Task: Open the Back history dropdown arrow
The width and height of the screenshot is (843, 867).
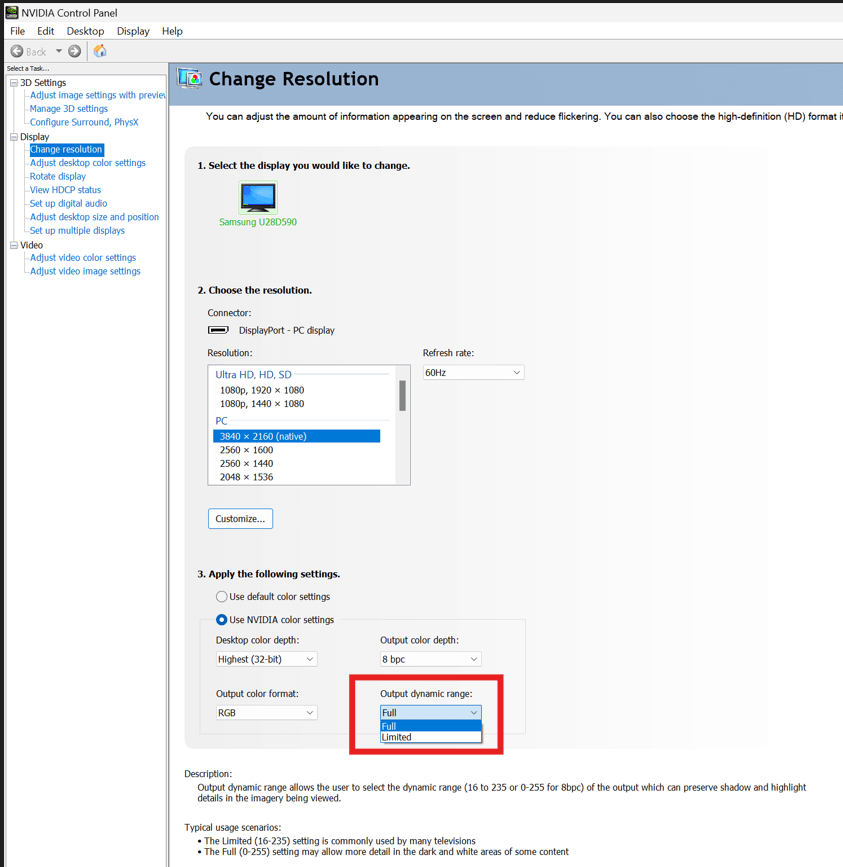Action: click(x=58, y=51)
